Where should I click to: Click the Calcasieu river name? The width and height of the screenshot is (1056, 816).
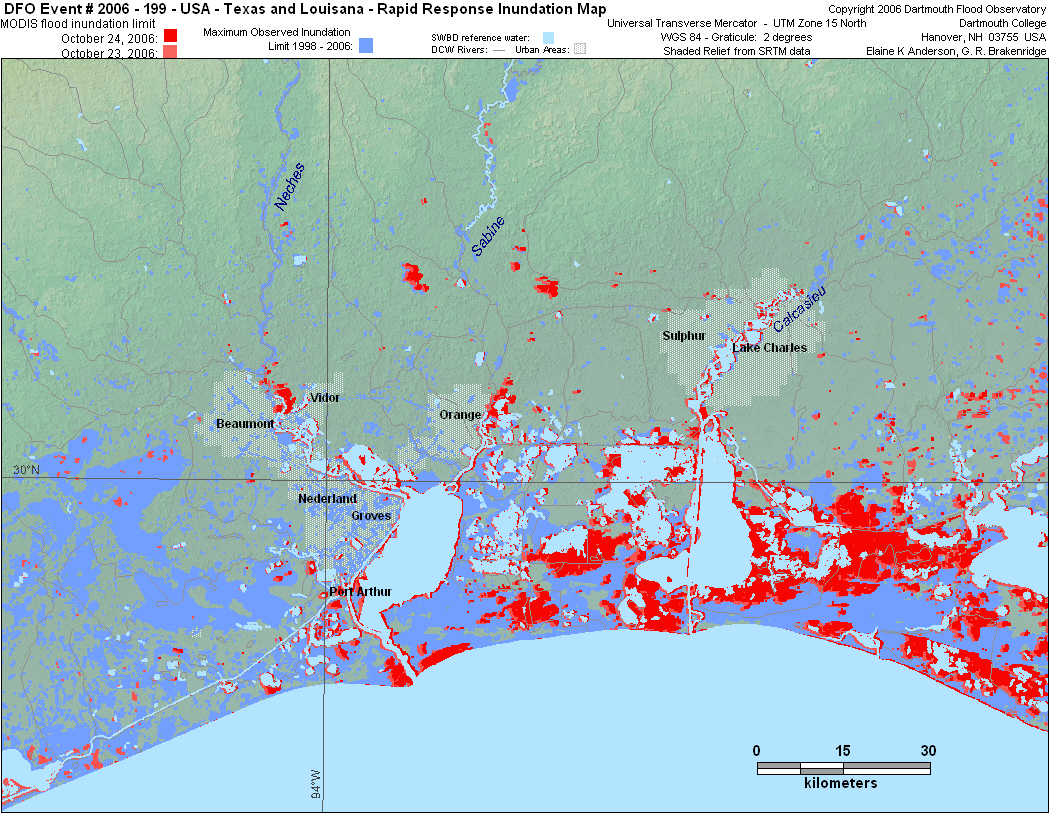(x=798, y=312)
